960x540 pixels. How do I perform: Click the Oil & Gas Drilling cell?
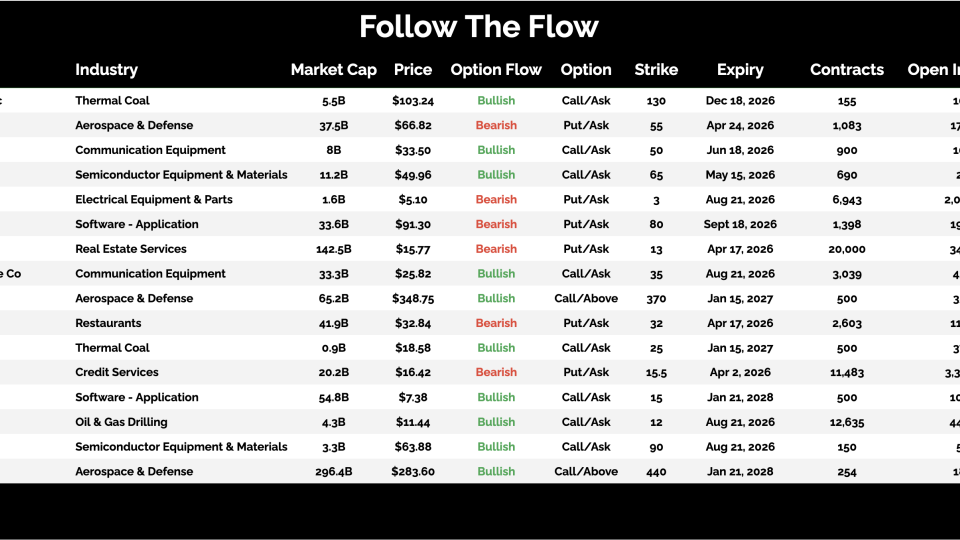click(121, 422)
